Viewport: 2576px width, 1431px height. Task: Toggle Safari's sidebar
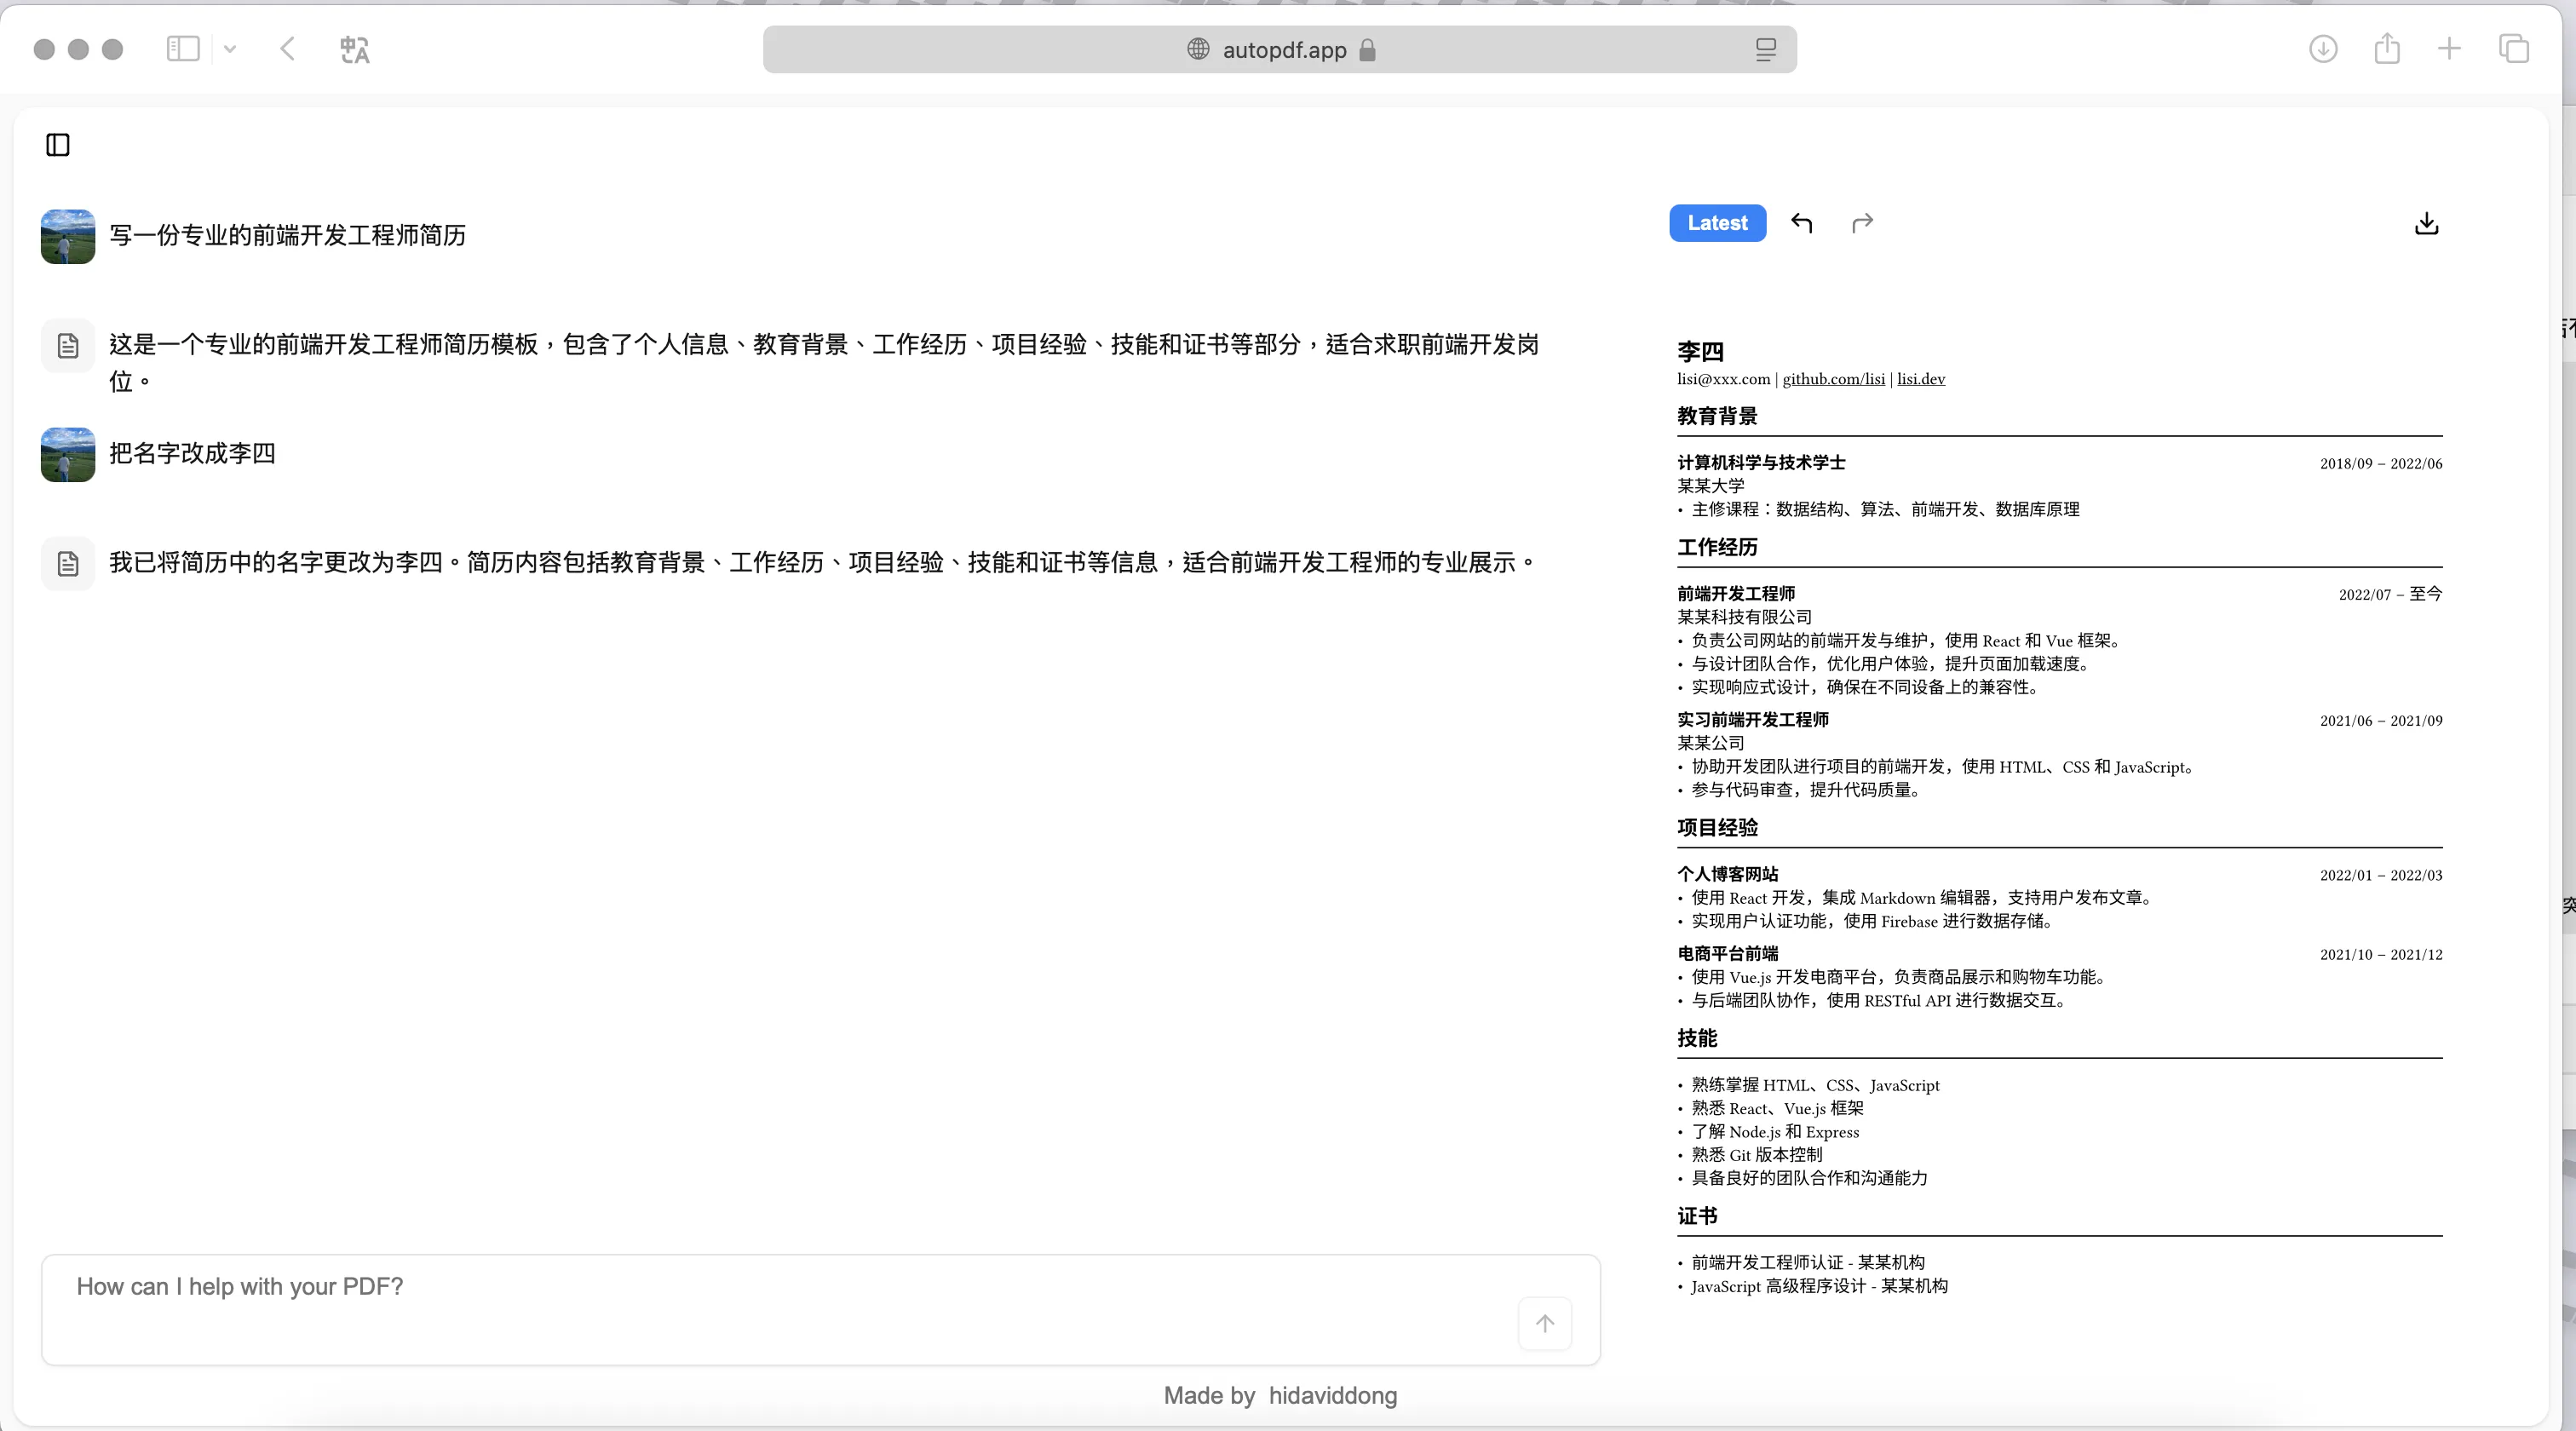(183, 48)
